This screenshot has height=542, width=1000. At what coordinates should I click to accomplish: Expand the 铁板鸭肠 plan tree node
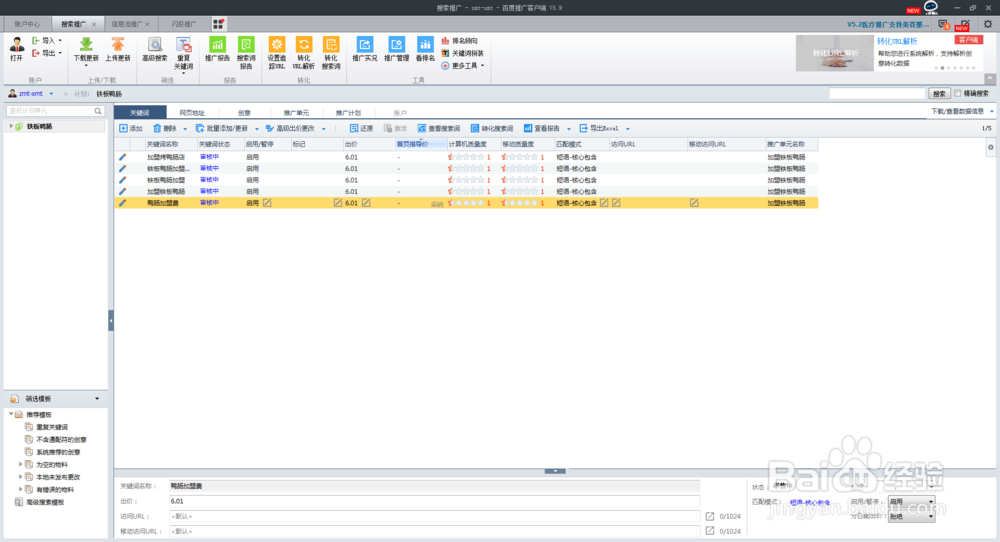point(11,126)
